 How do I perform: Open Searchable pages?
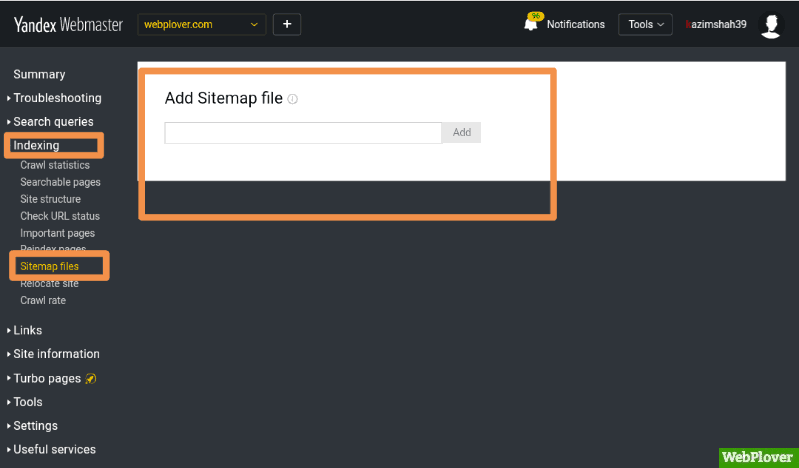pos(60,182)
